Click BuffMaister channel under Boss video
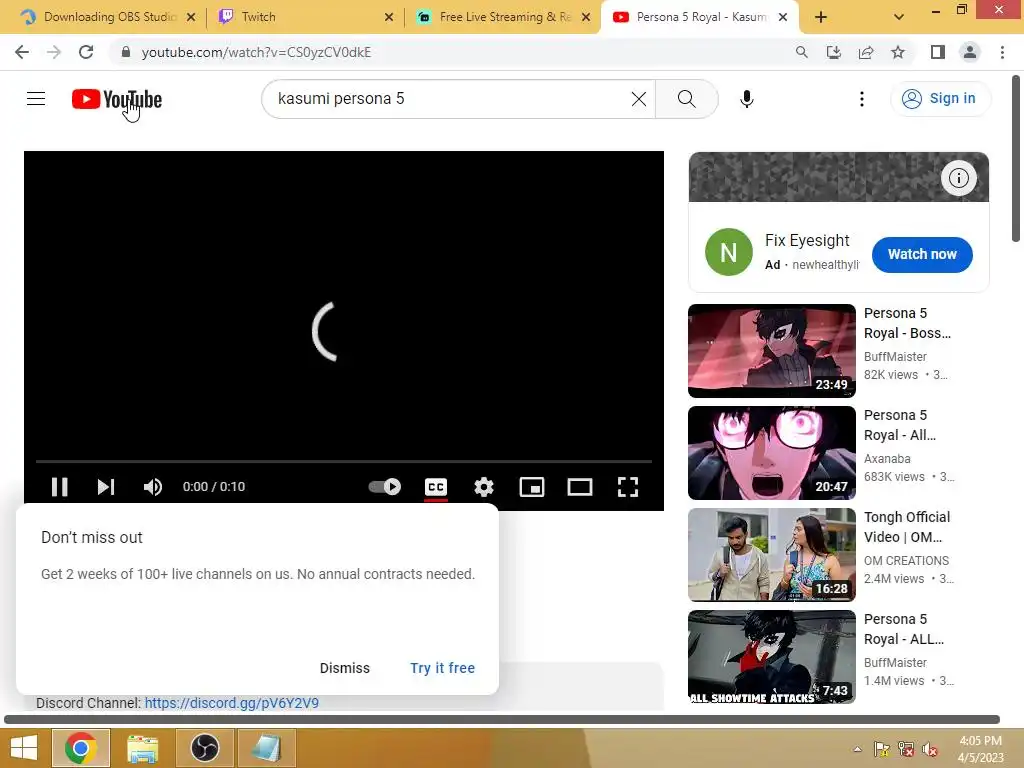This screenshot has height=768, width=1024. click(895, 357)
